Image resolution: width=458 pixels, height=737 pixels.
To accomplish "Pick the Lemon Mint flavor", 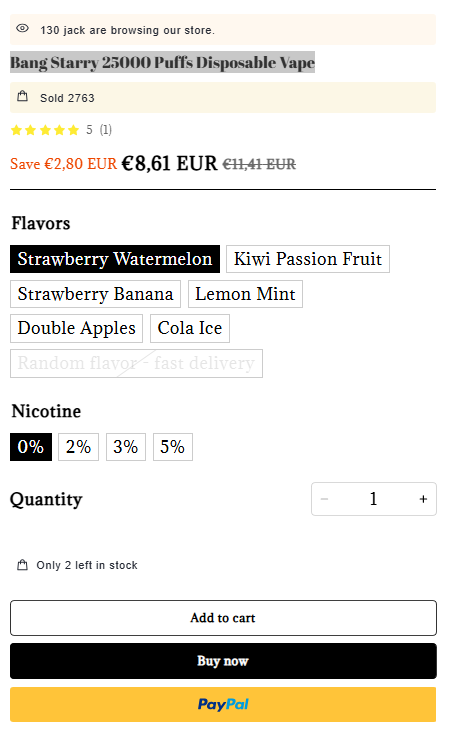I will pyautogui.click(x=245, y=294).
